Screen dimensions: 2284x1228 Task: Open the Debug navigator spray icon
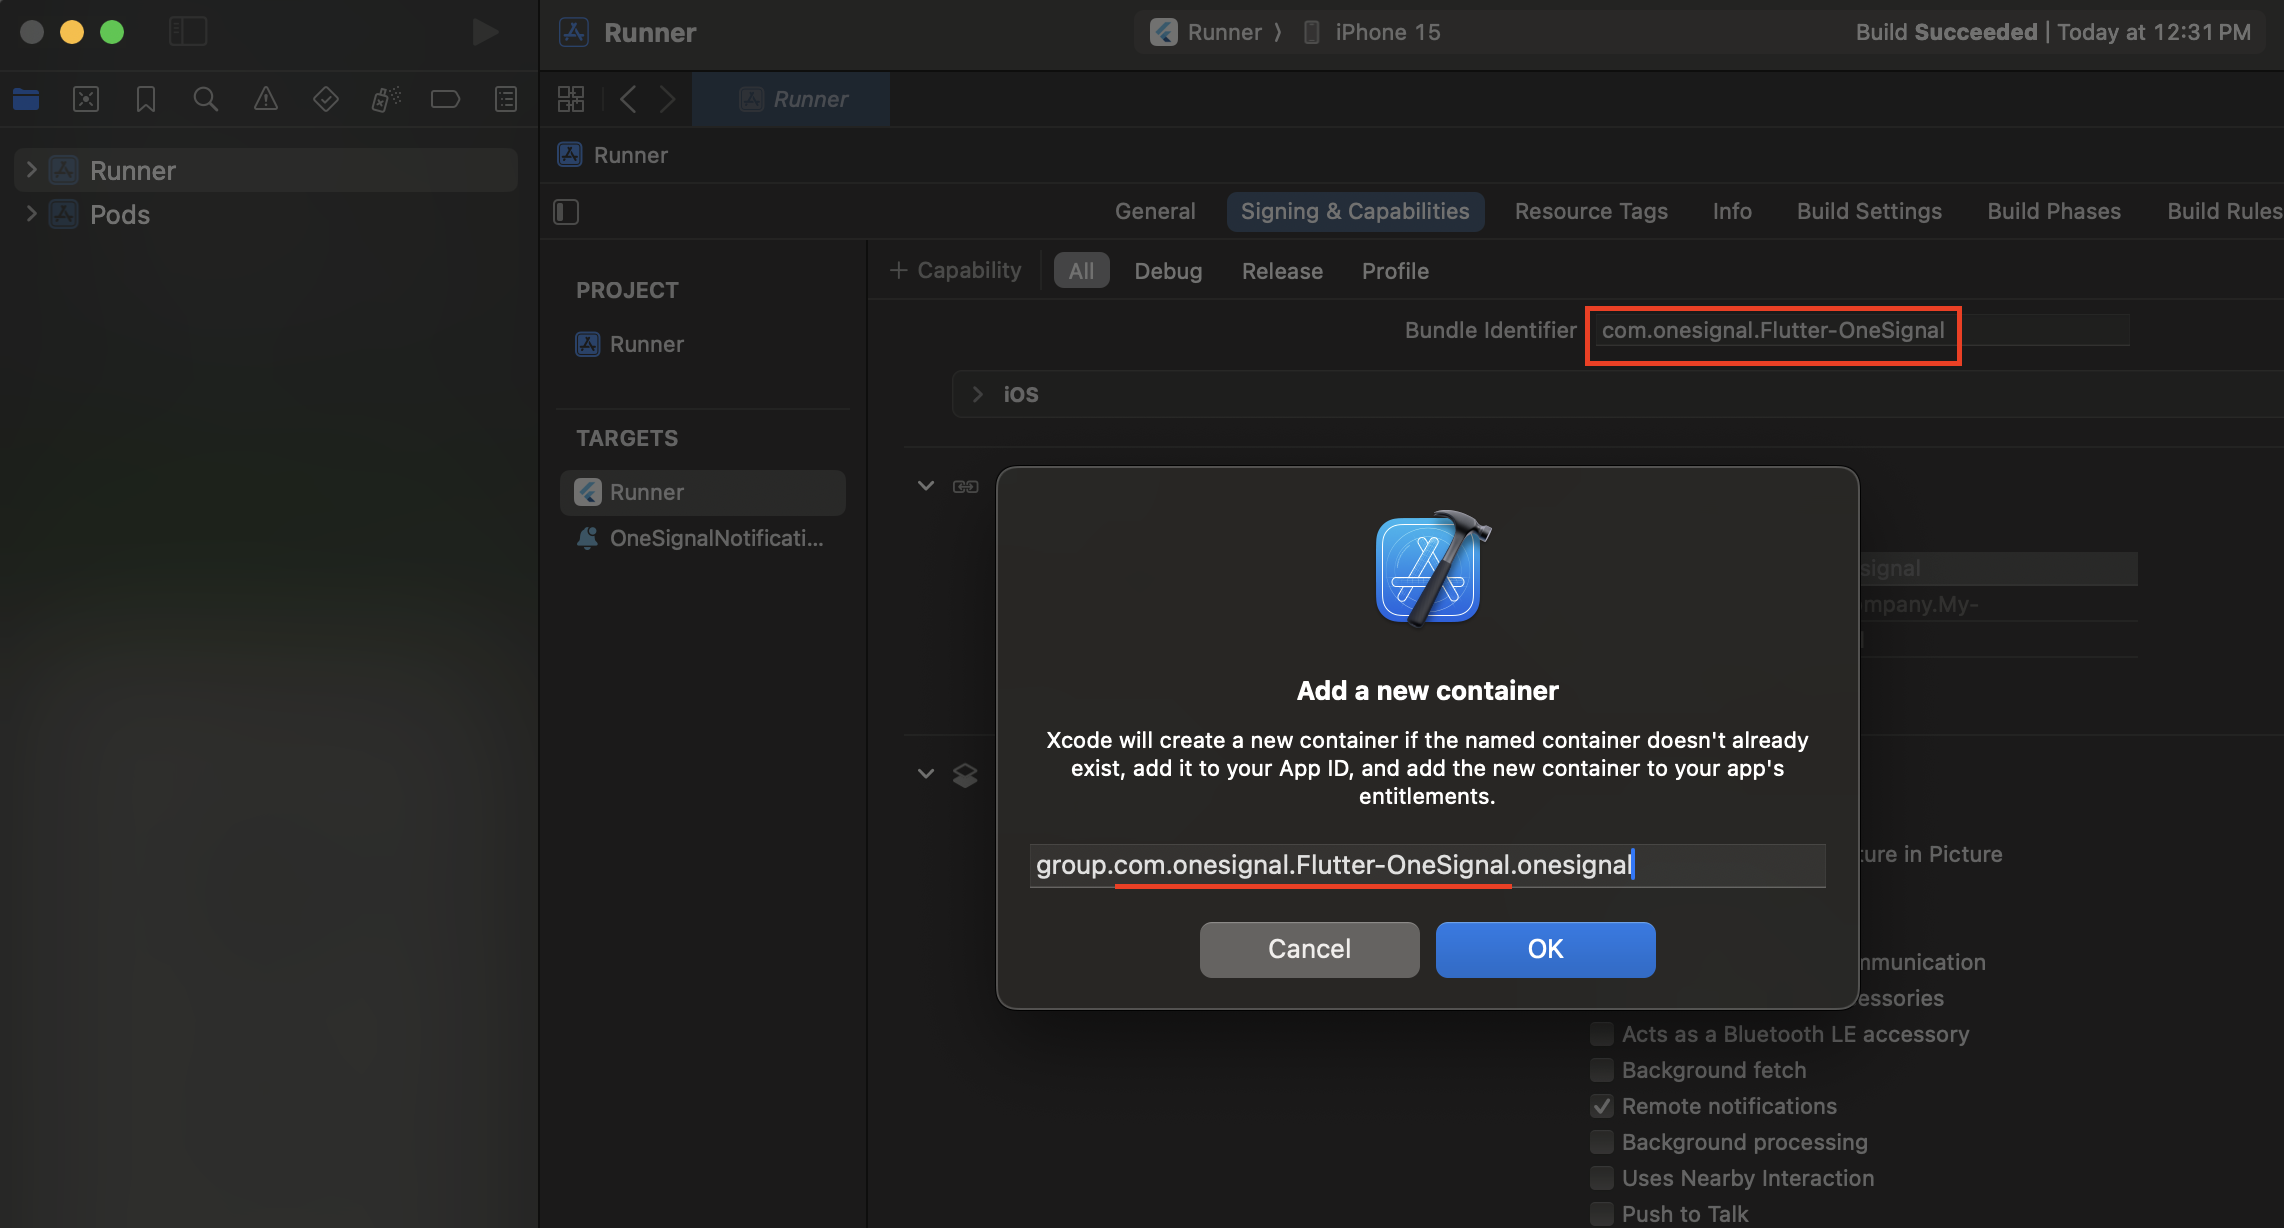click(x=386, y=99)
